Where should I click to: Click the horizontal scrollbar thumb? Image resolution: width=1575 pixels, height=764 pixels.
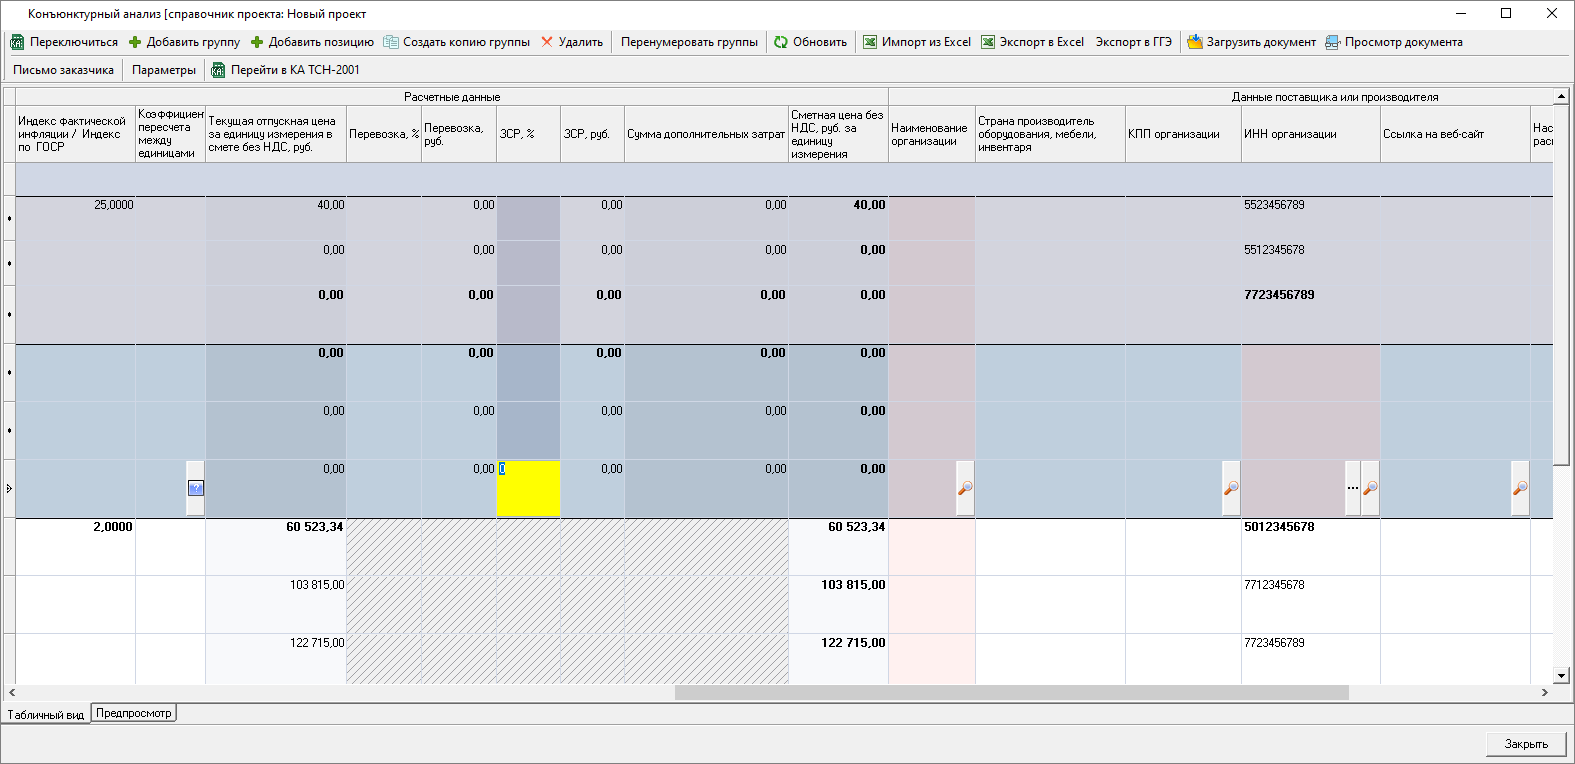[x=1010, y=692]
